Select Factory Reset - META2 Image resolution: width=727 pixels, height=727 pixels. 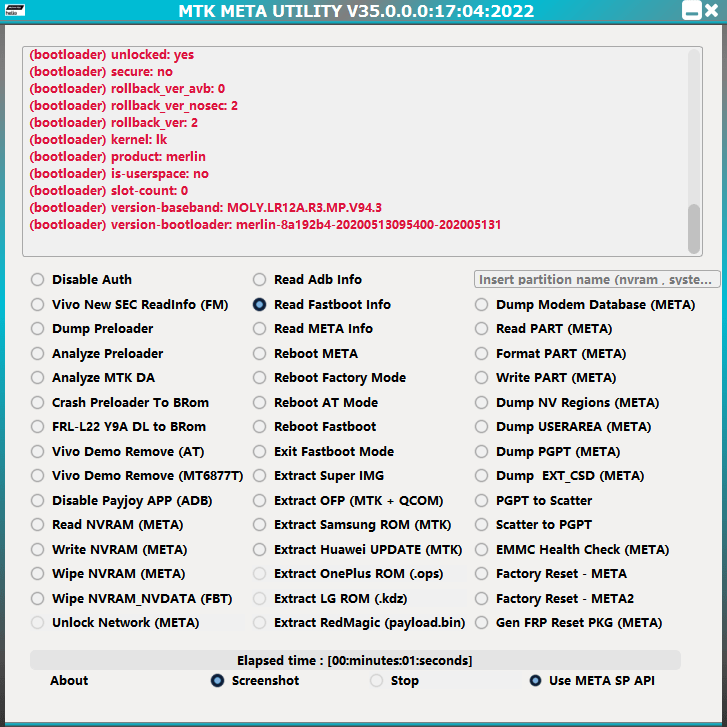coord(482,599)
